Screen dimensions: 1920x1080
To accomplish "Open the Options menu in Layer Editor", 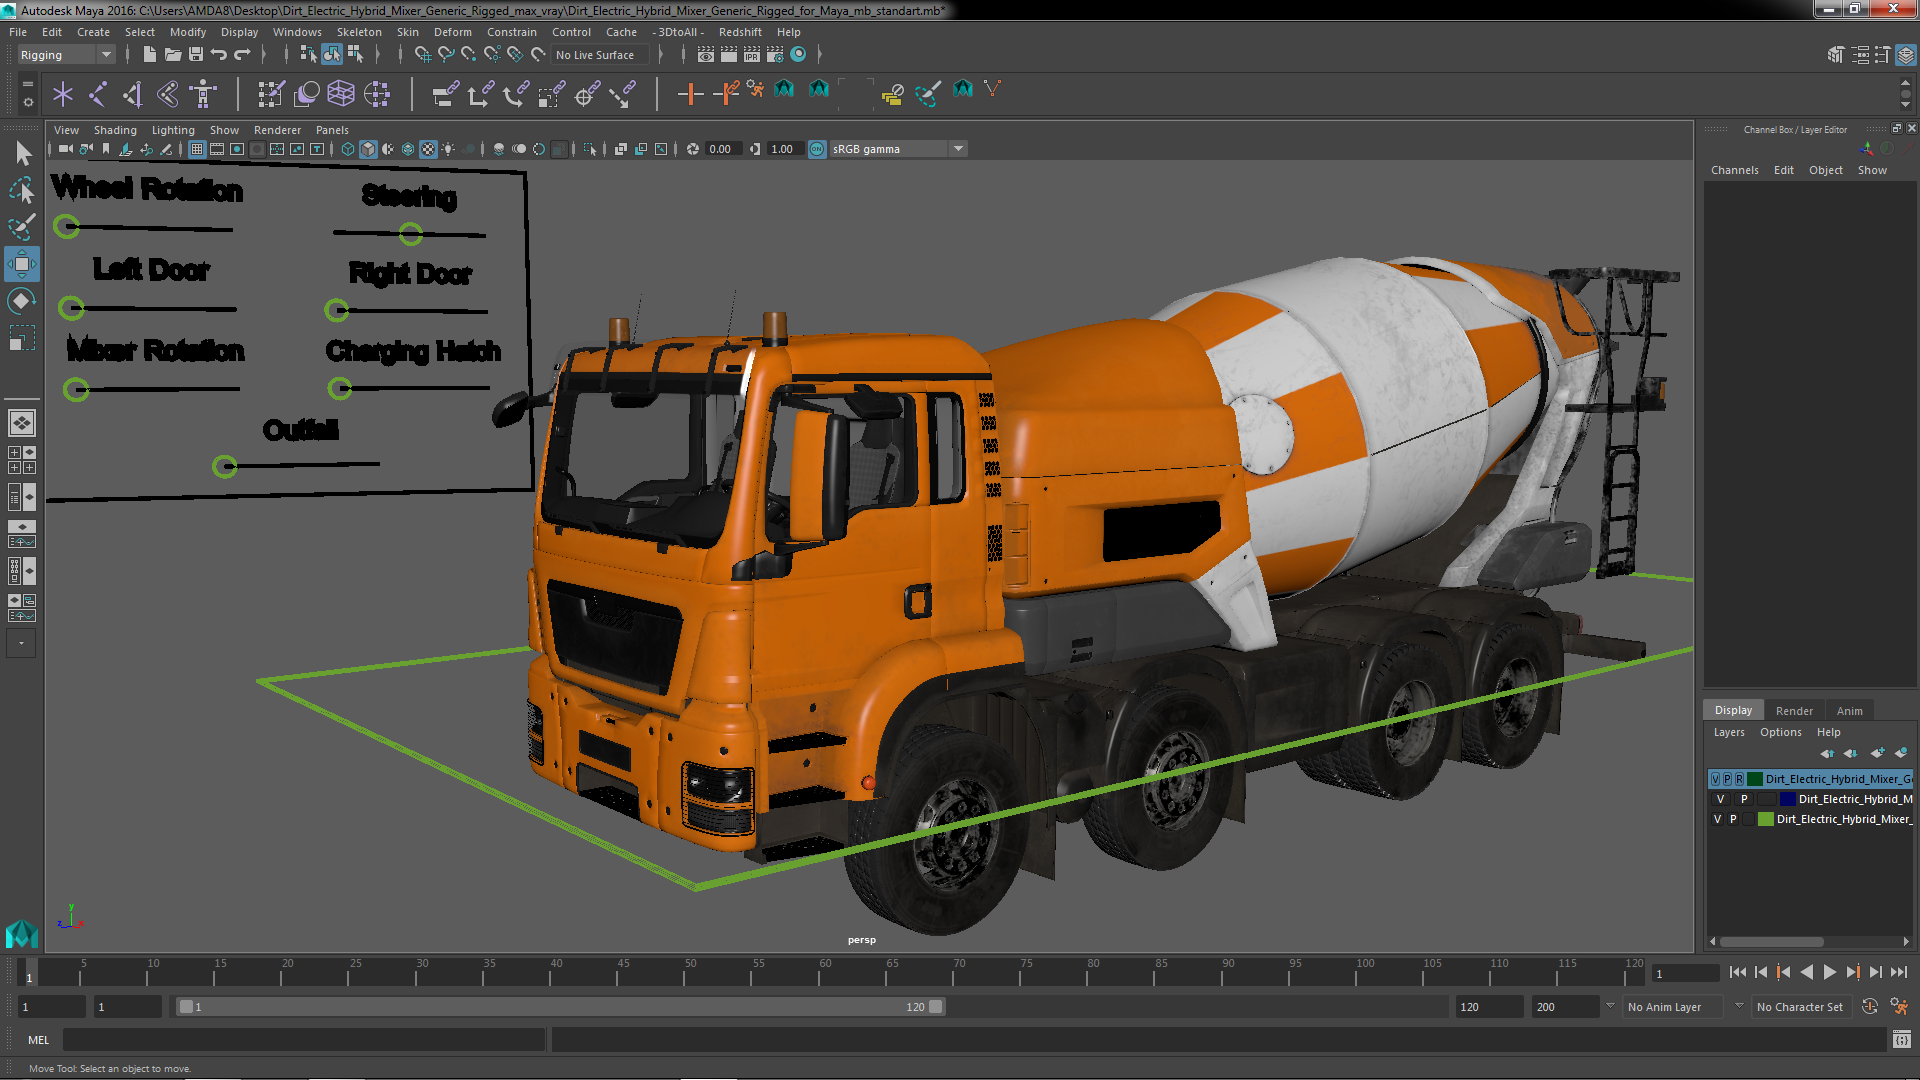I will pos(1780,732).
